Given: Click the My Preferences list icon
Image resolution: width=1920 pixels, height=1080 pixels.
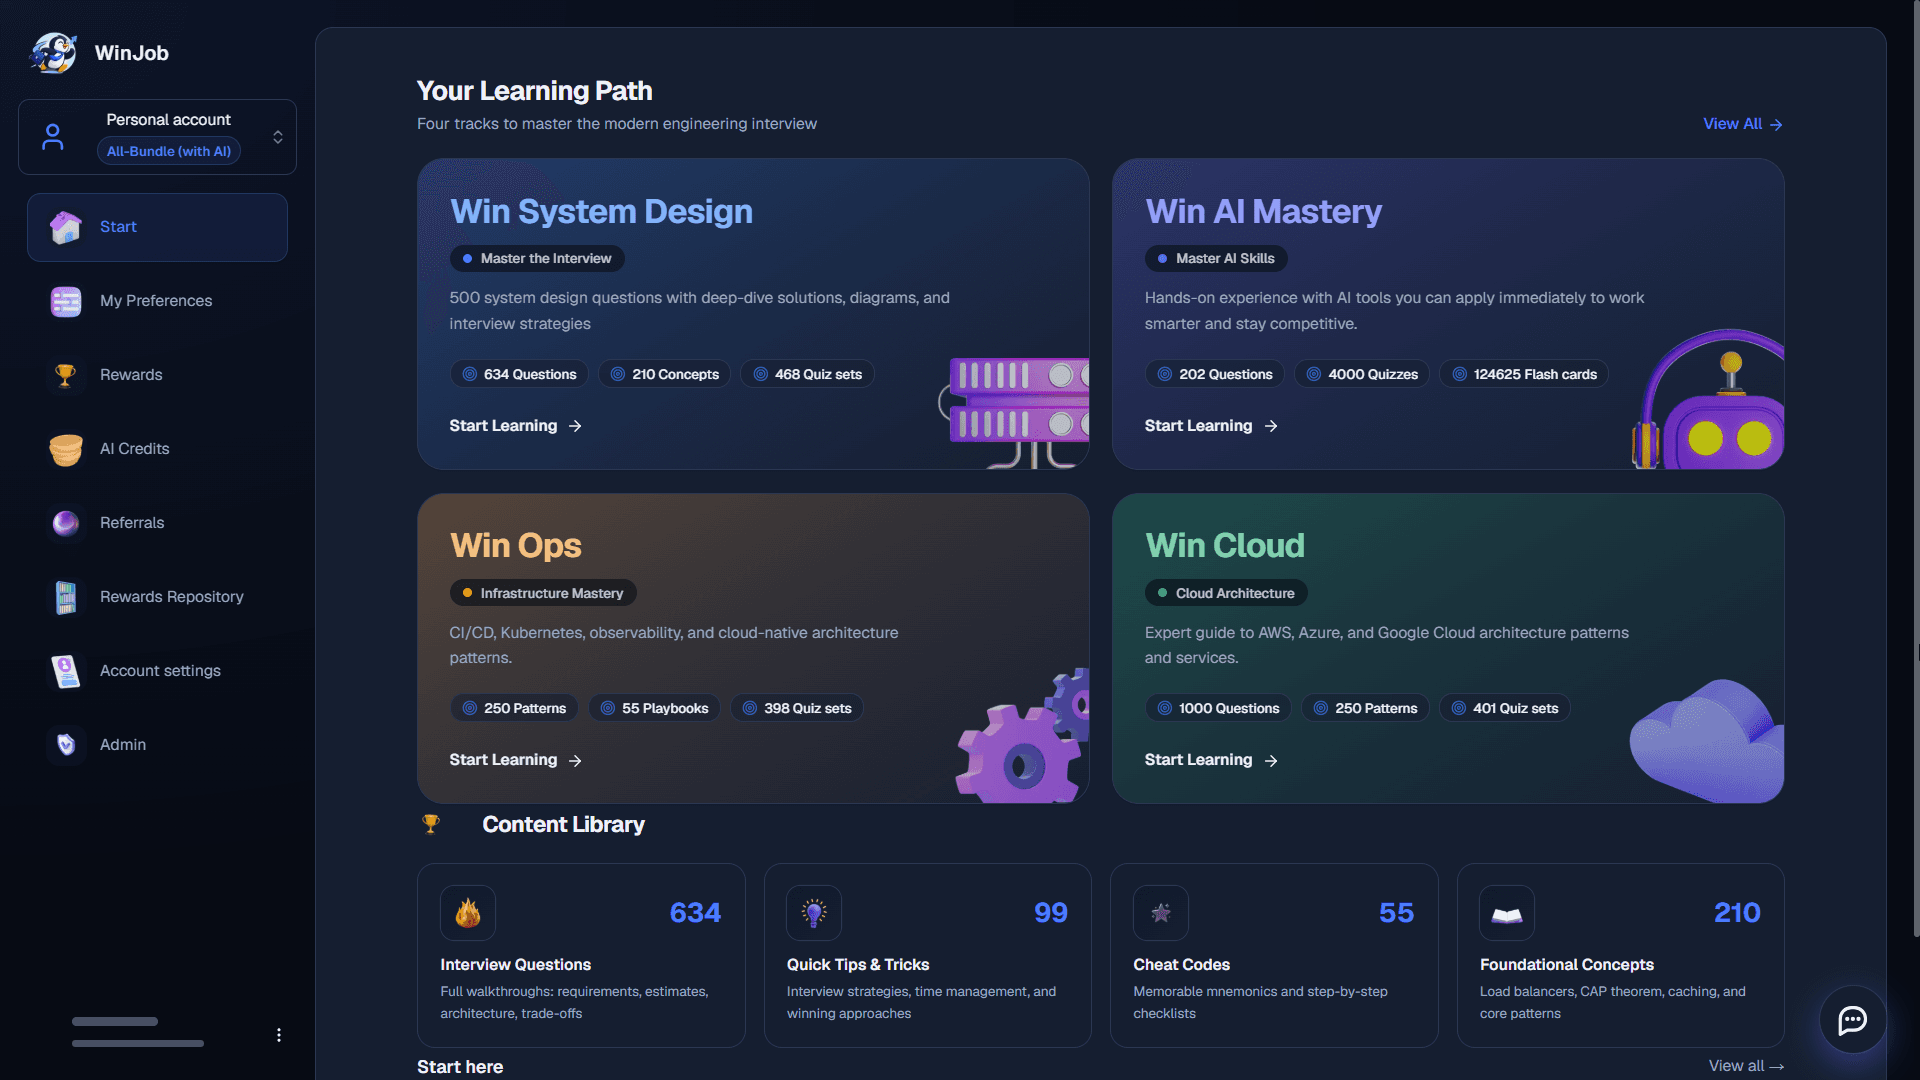Looking at the screenshot, I should coord(66,301).
